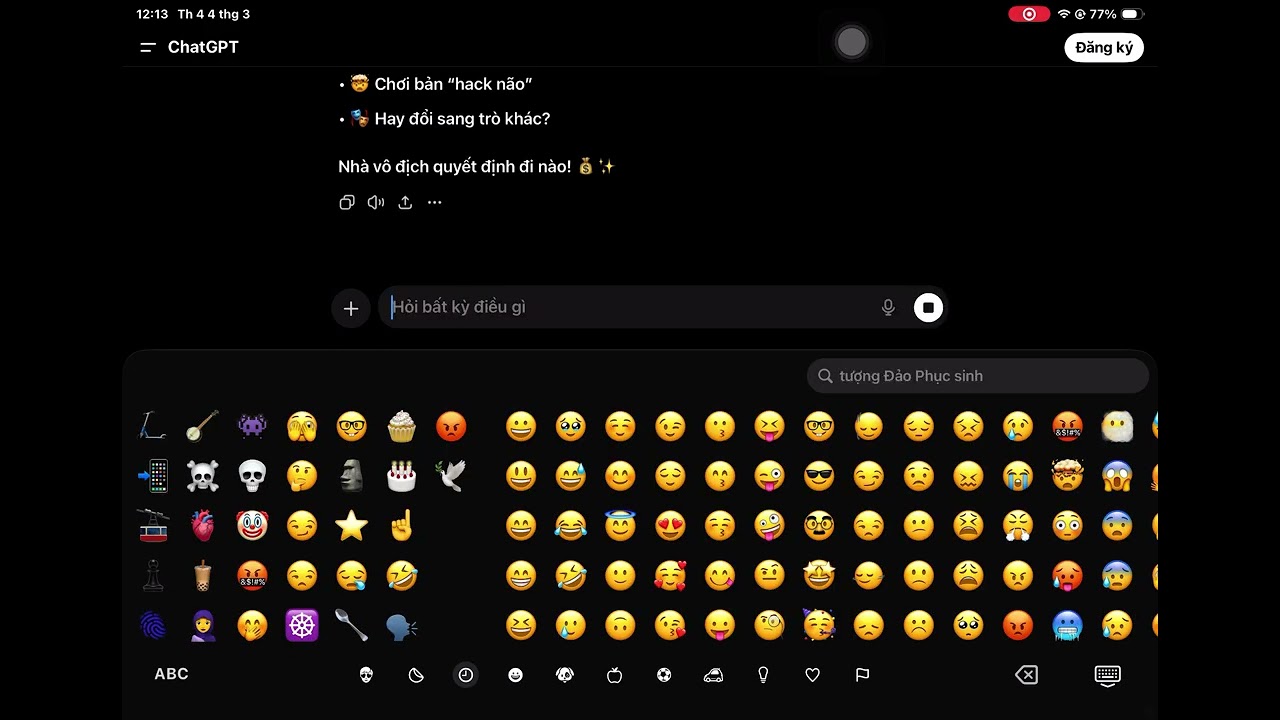This screenshot has height=720, width=1280.
Task: Insert the moai statue emoji
Action: click(351, 476)
